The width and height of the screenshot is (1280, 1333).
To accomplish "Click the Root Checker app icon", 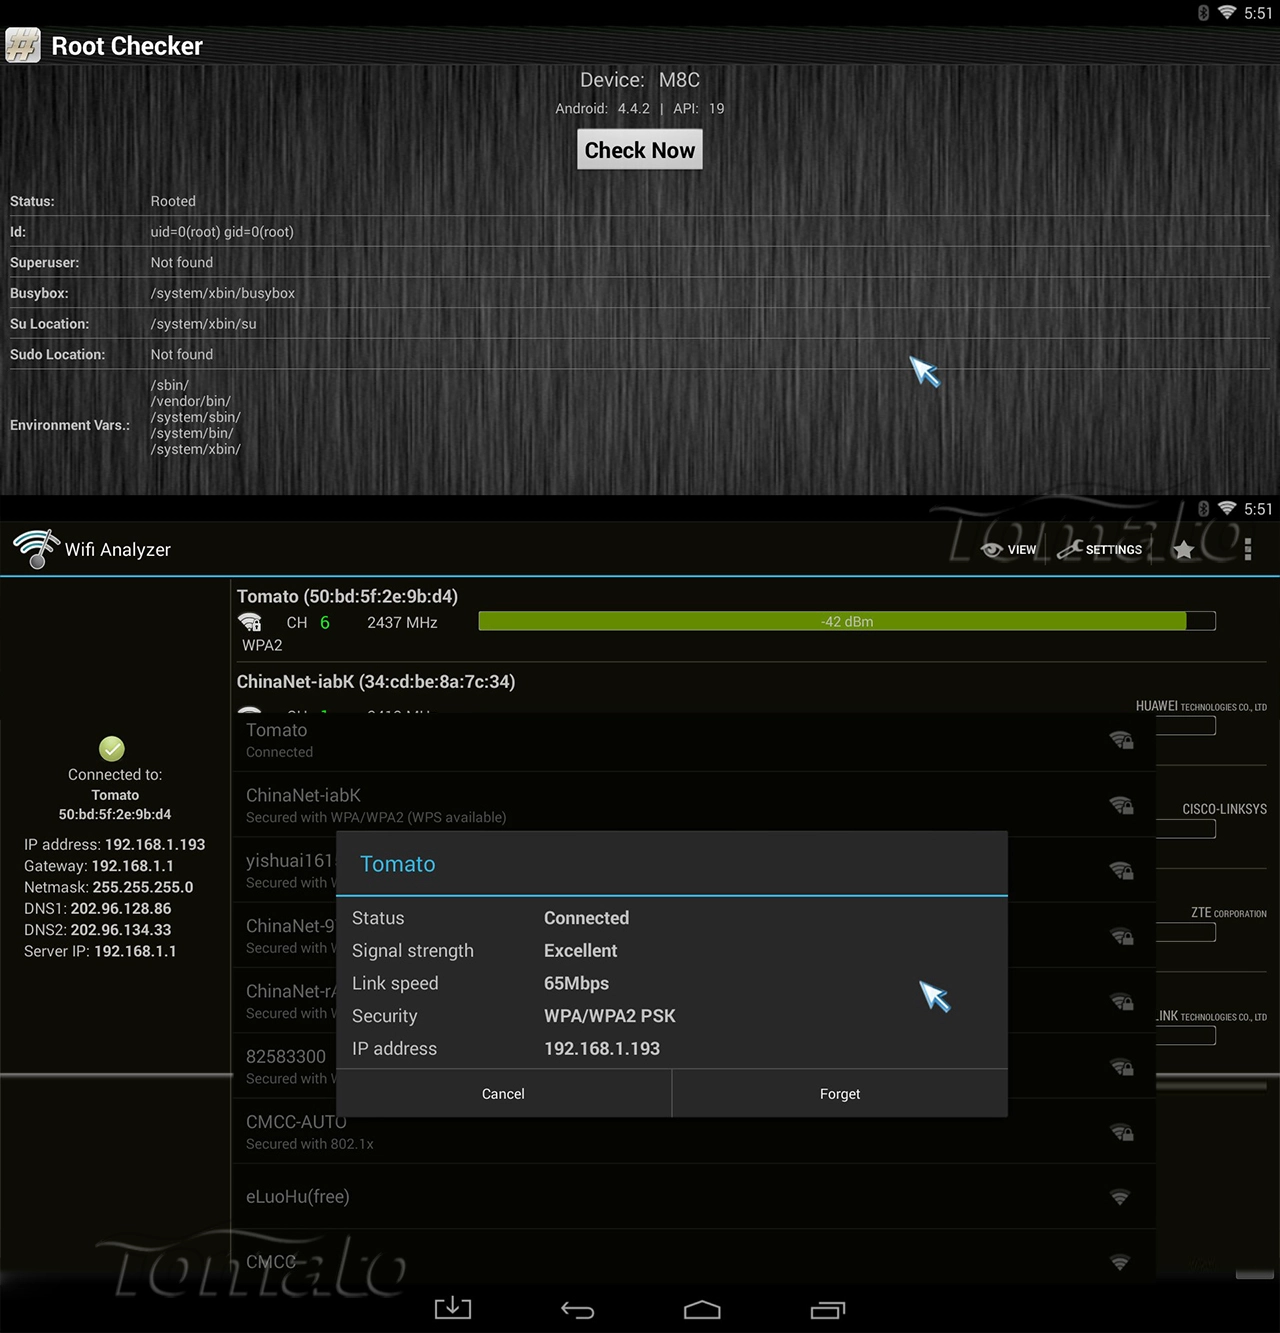I will (23, 46).
